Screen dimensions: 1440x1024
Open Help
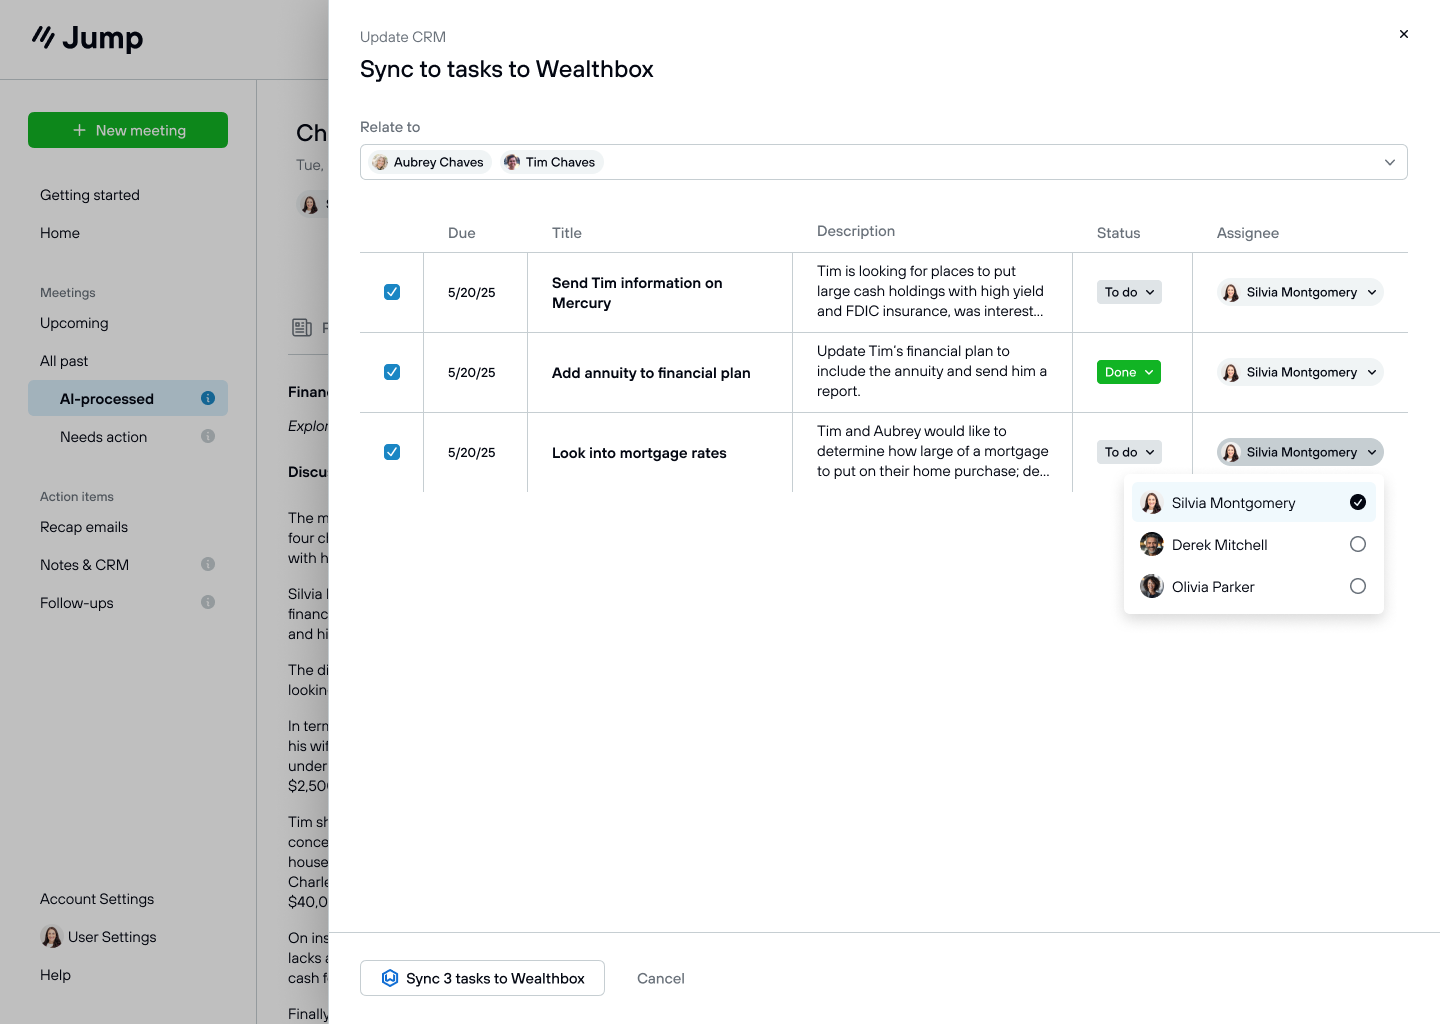55,975
